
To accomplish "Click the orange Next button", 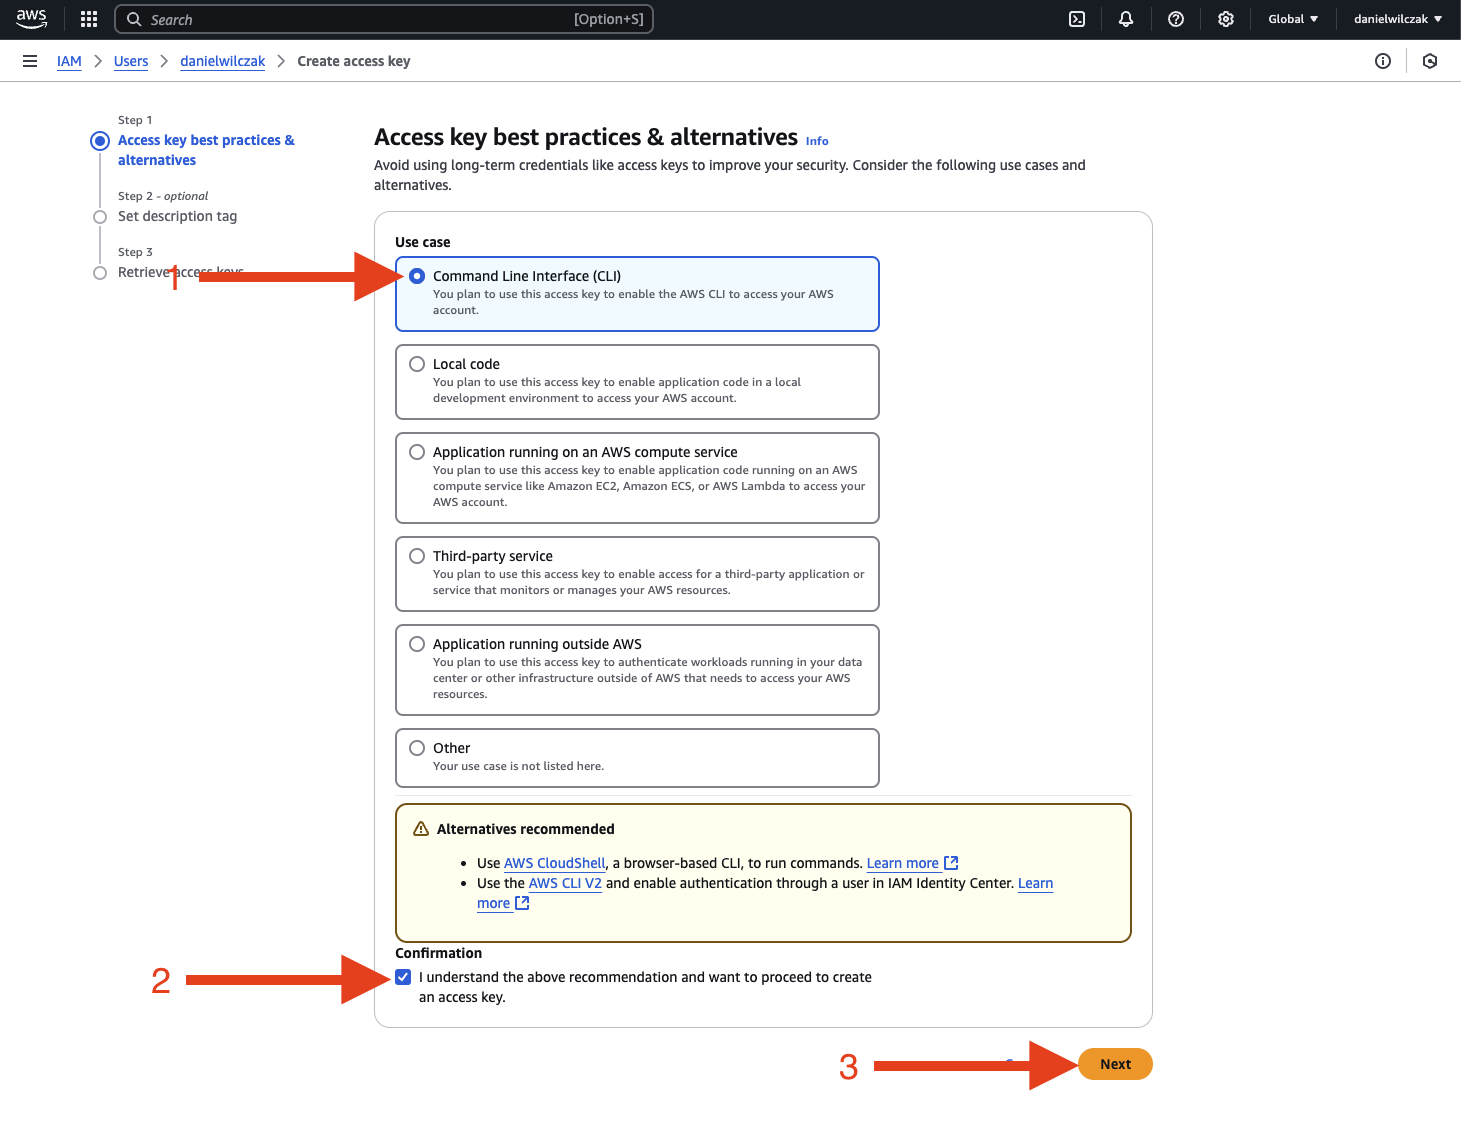I will (1116, 1064).
